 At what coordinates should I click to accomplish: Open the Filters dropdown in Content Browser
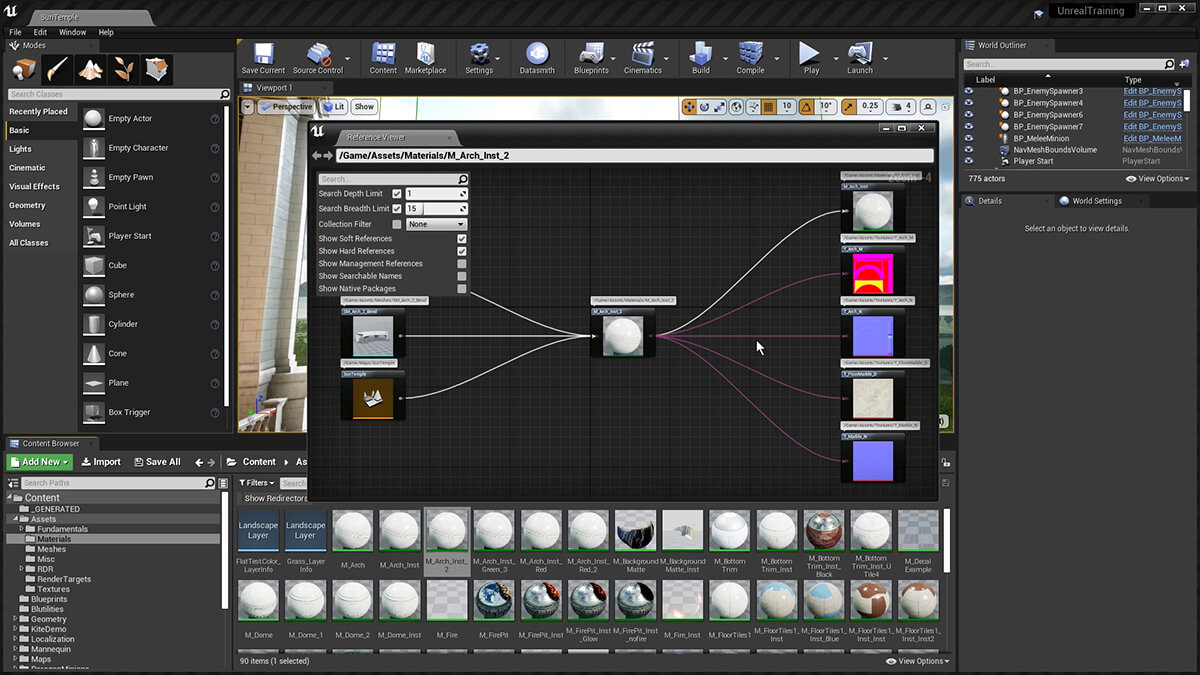pos(254,482)
